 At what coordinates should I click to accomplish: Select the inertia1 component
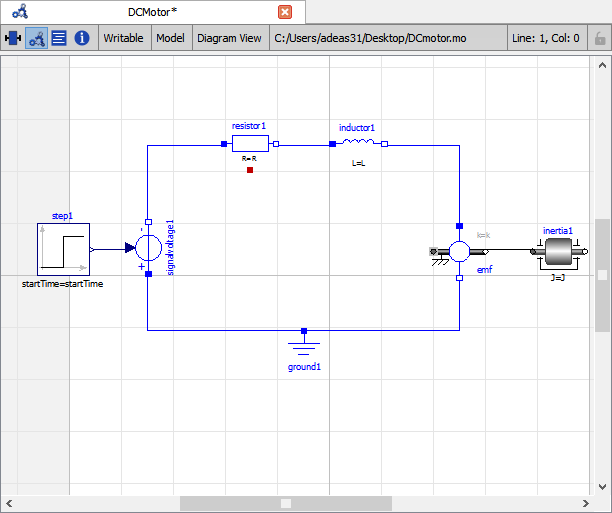[557, 251]
